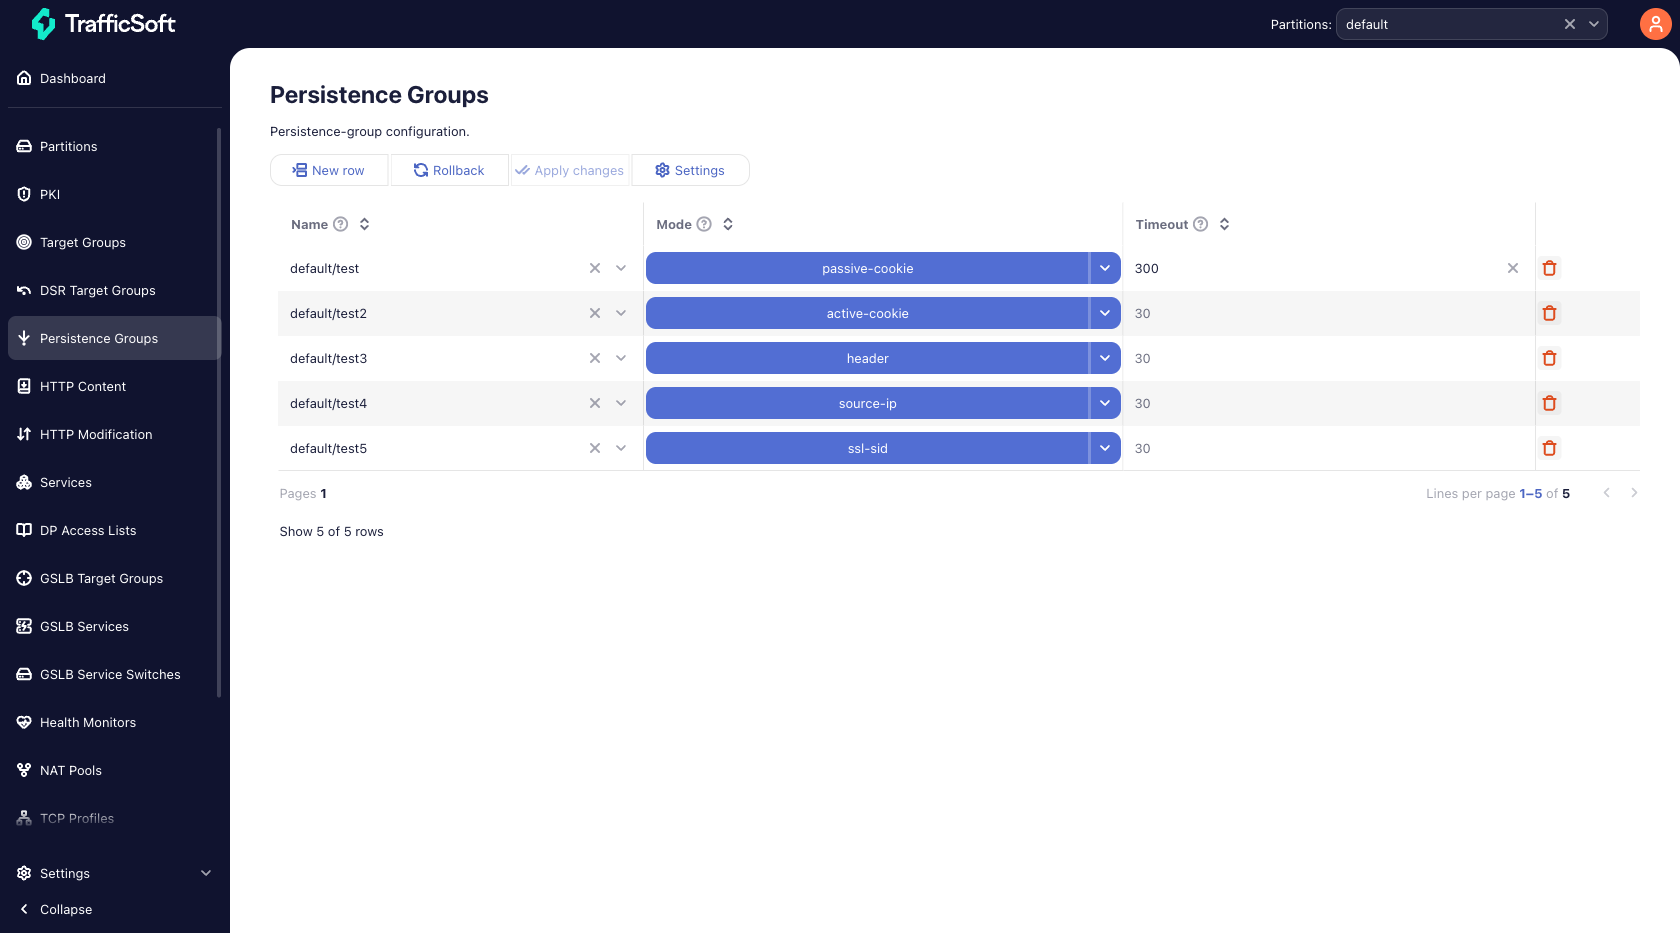
Task: Expand the Partitions selector dropdown
Action: coord(1594,24)
